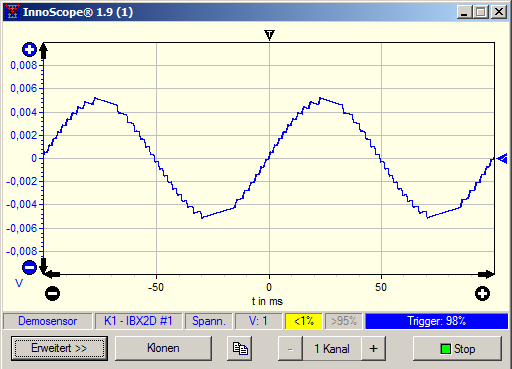Stop the measurement with the Stop button

pyautogui.click(x=457, y=349)
